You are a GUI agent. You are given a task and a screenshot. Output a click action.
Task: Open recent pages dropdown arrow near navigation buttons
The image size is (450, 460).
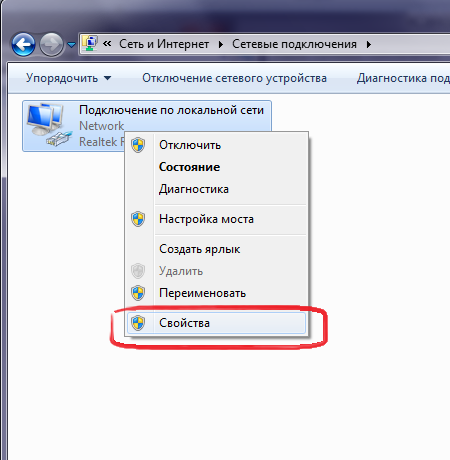[71, 44]
